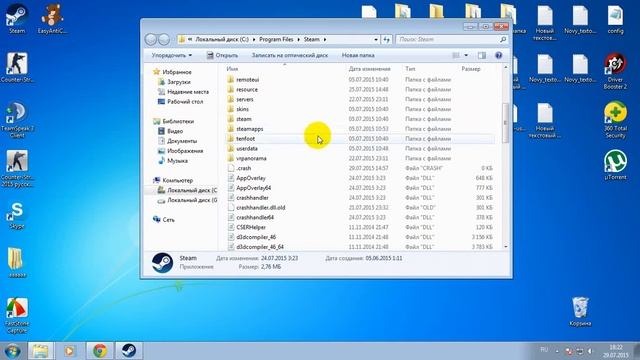The width and height of the screenshot is (640, 360).
Task: Click the Program Files breadcrumb segment
Action: [276, 40]
